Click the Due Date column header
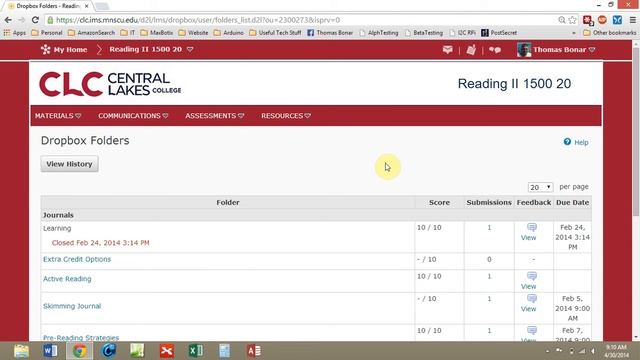The height and width of the screenshot is (360, 640). [x=572, y=202]
